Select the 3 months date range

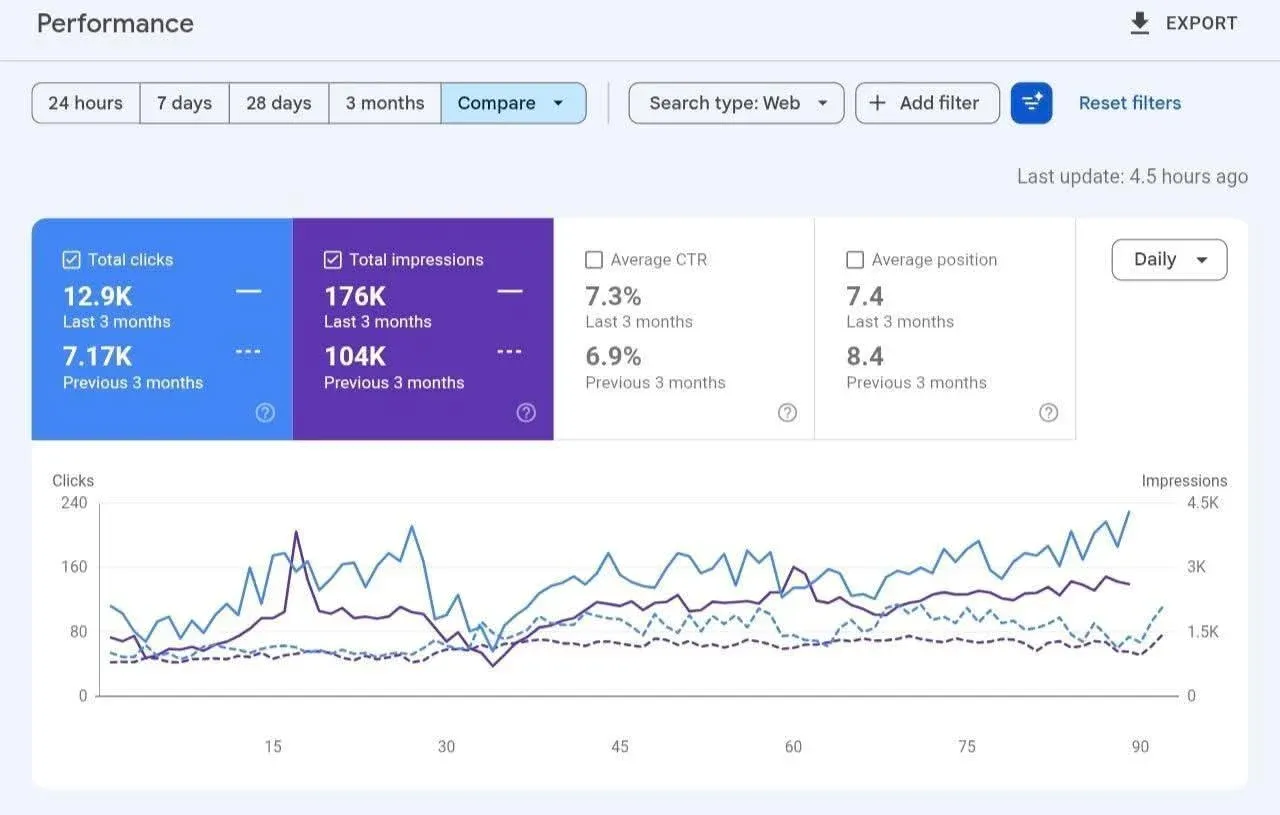(385, 103)
